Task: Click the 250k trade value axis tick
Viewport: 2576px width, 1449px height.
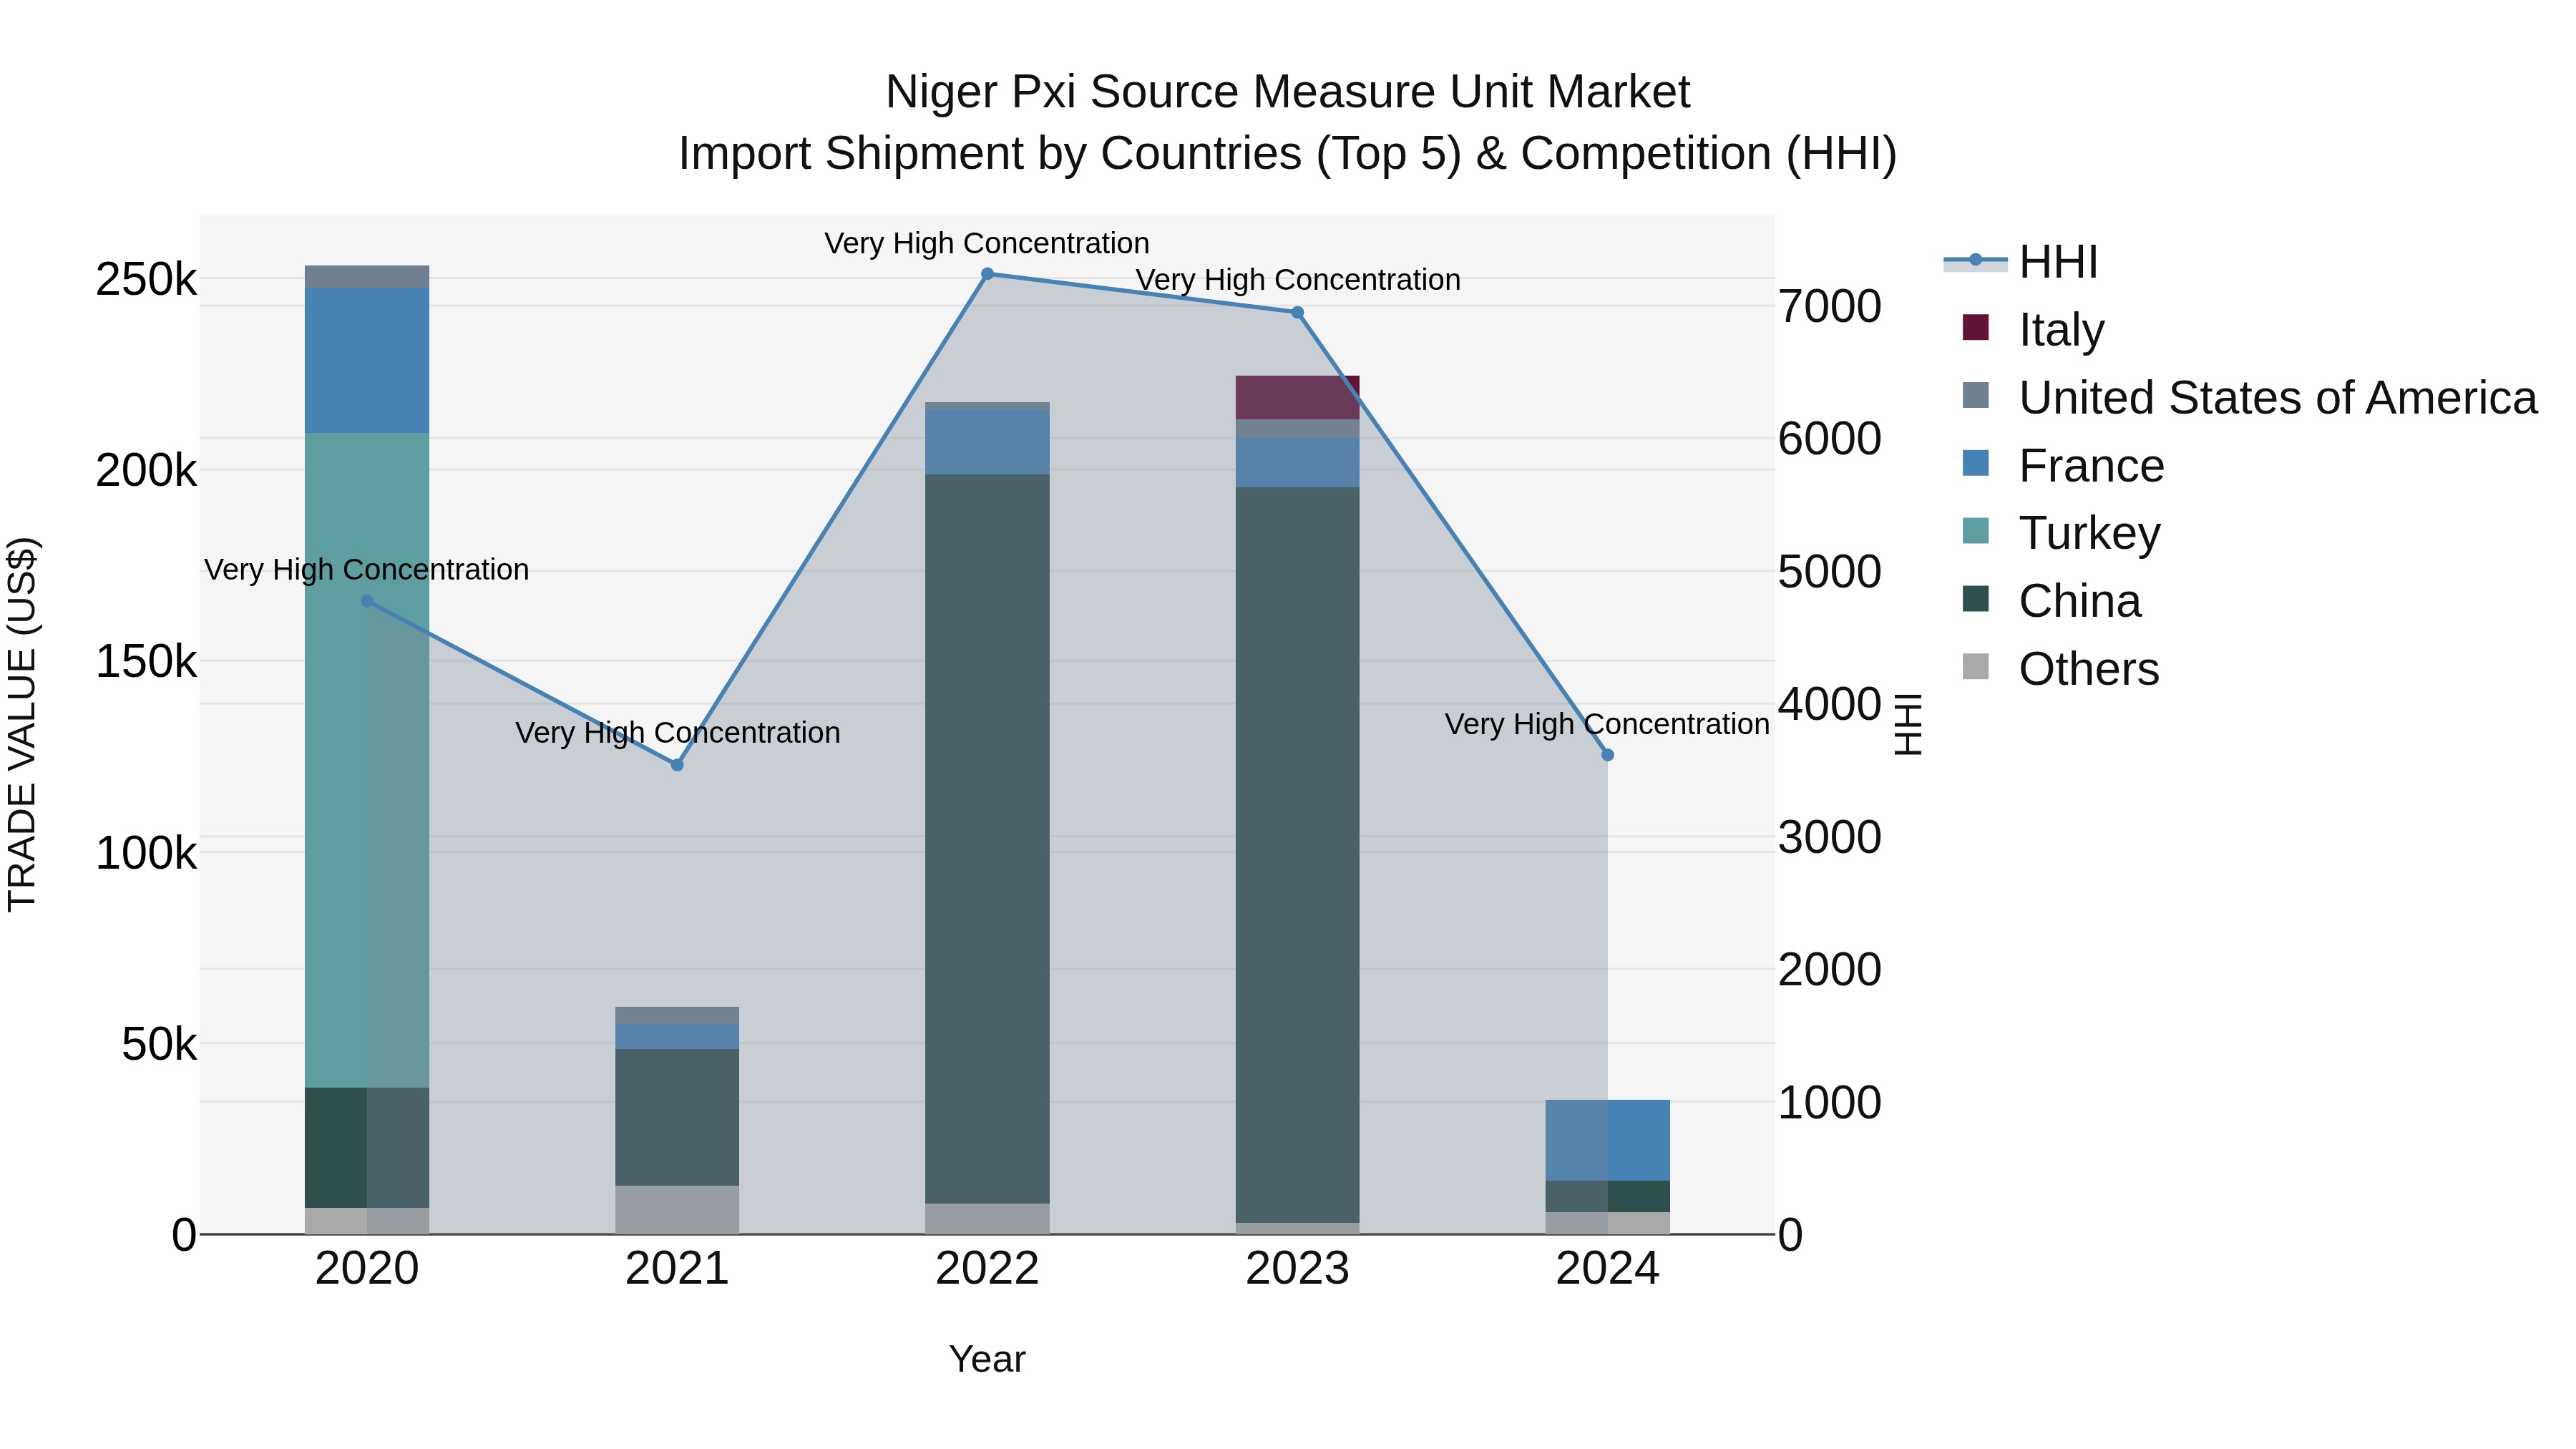Action: [x=146, y=279]
